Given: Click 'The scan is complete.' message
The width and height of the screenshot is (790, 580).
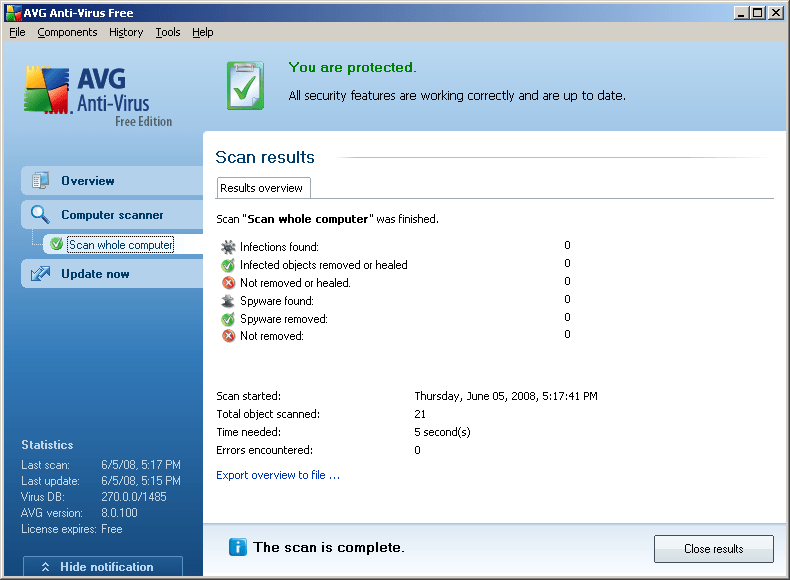Looking at the screenshot, I should point(329,547).
